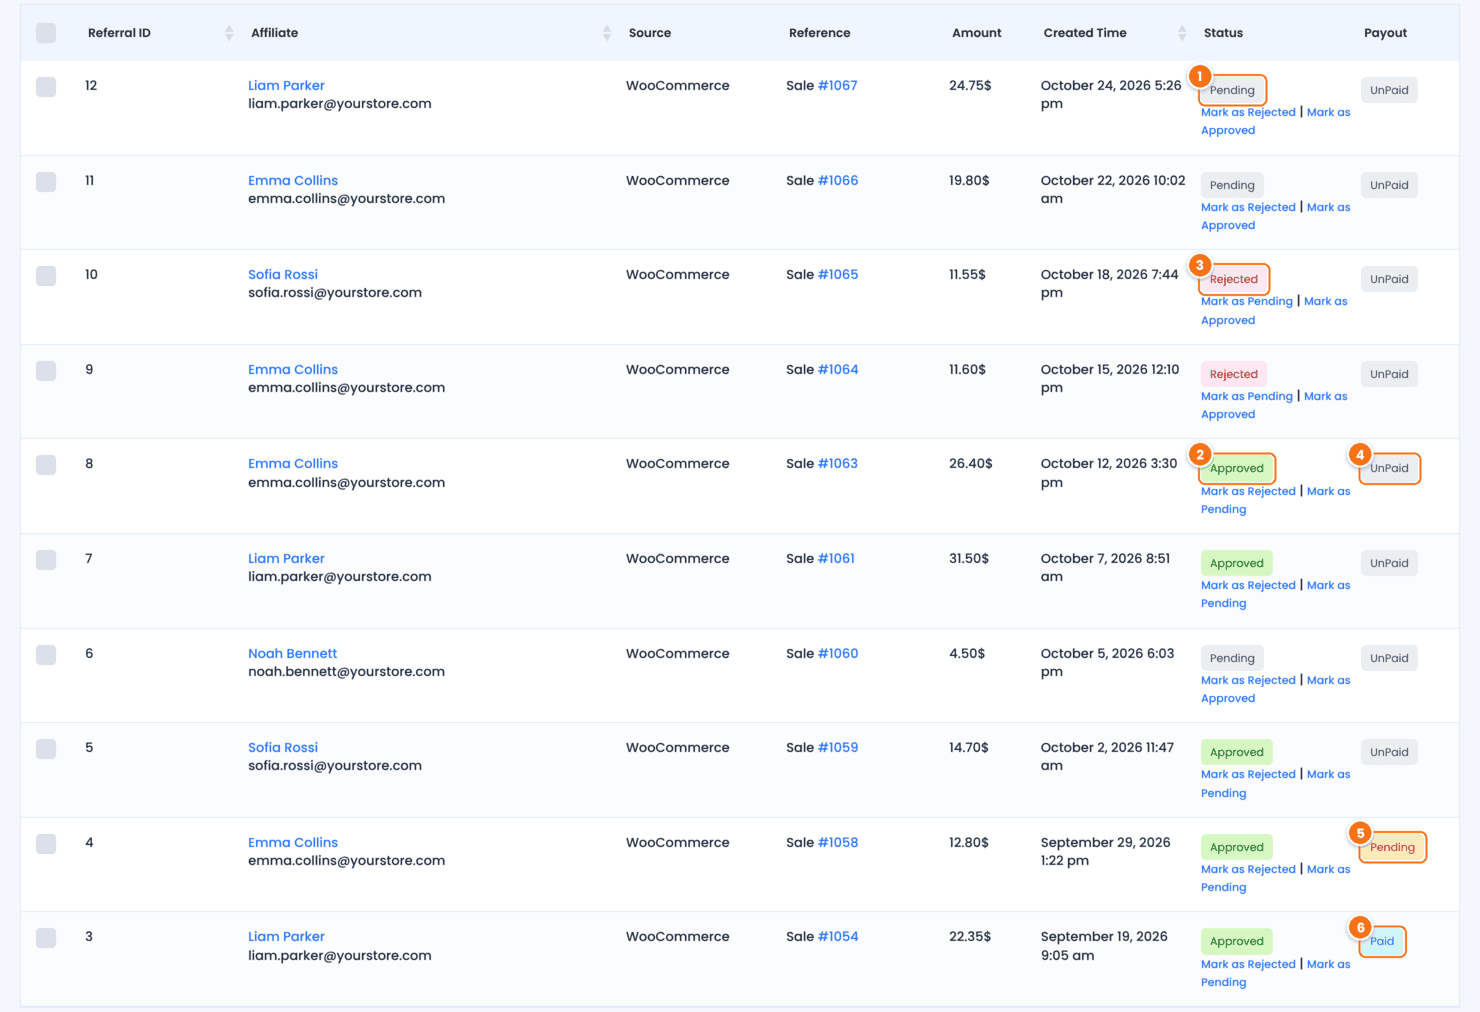The image size is (1480, 1012).
Task: Click the Pending status badge on referral 11
Action: pos(1232,185)
